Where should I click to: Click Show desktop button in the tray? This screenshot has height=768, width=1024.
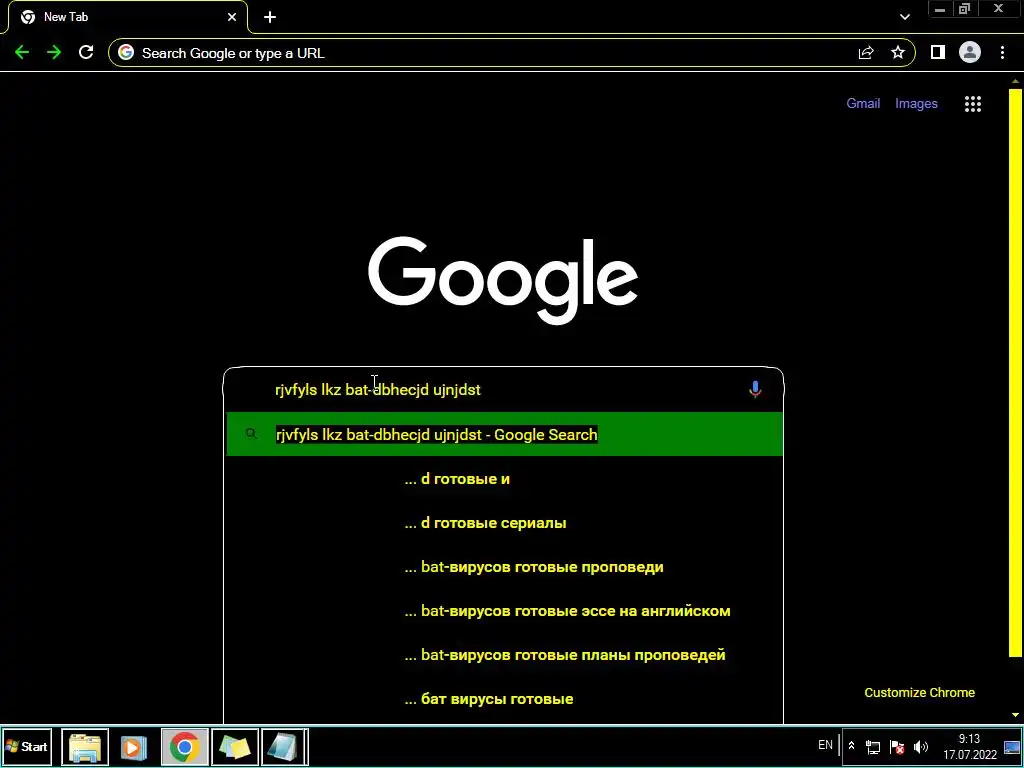click(1012, 746)
